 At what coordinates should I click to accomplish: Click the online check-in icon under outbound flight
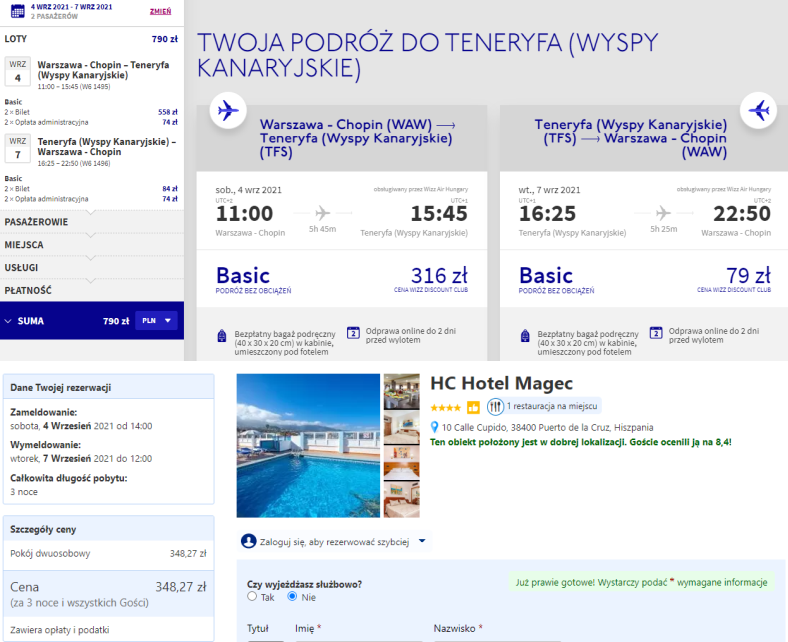pos(353,333)
